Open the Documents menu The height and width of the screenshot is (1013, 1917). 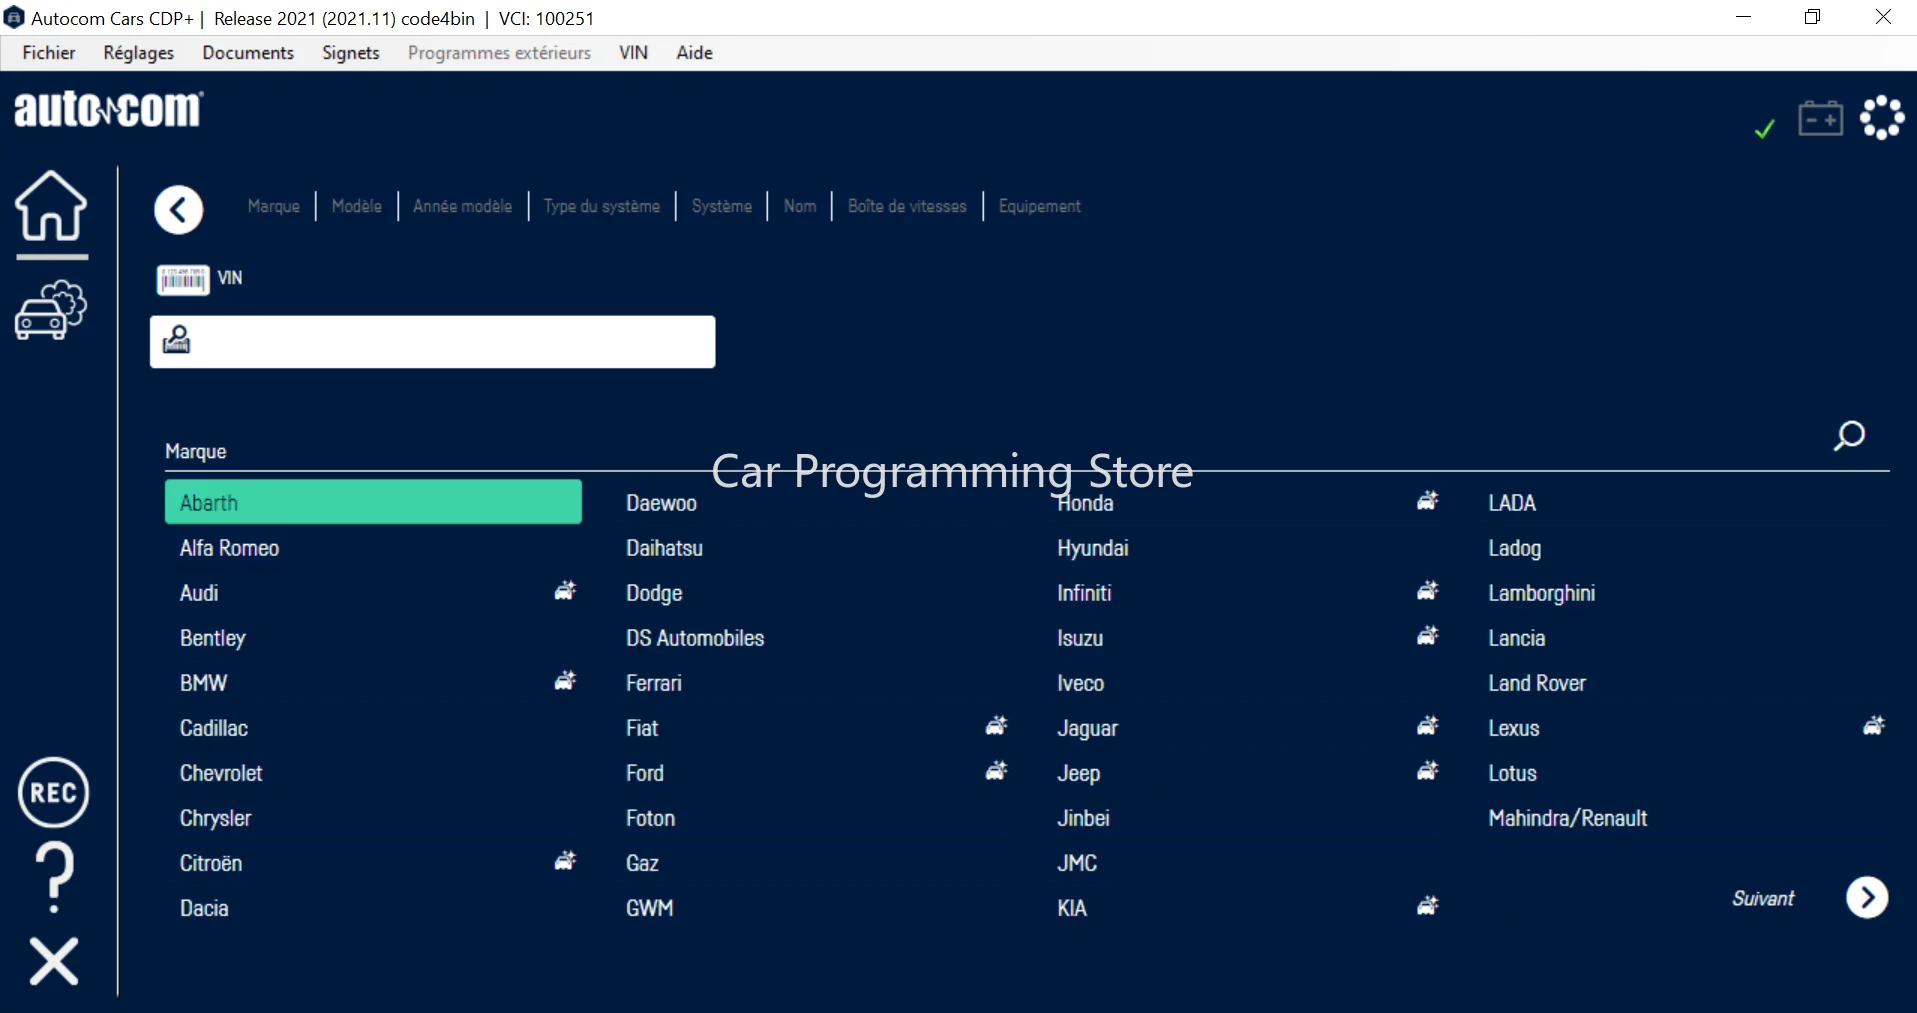tap(248, 53)
